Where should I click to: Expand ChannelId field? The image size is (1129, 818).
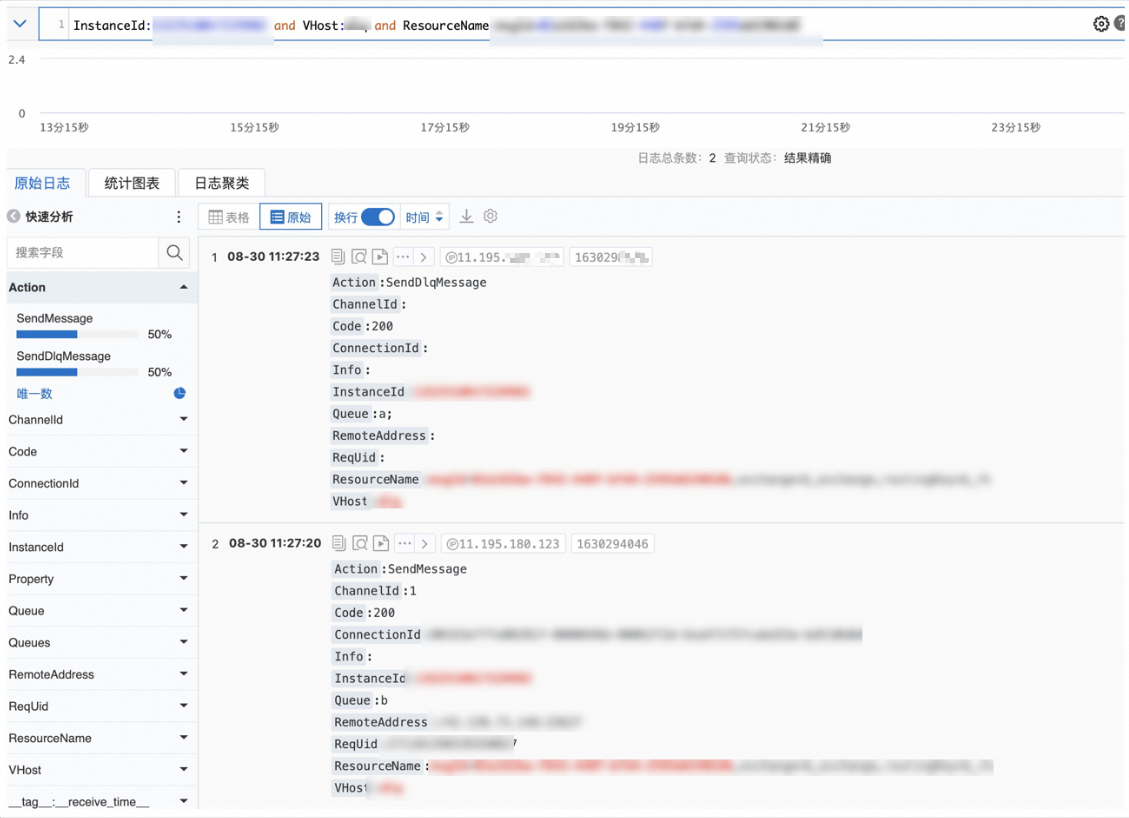click(x=184, y=419)
